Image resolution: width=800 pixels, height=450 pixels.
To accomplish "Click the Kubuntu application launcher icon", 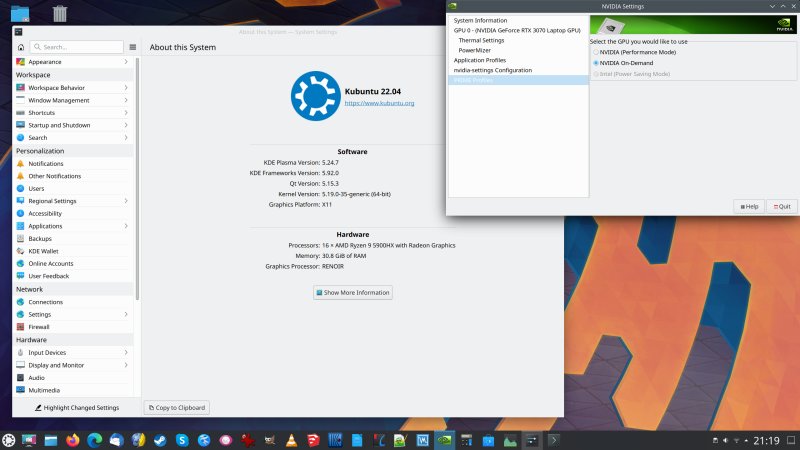I will 9,439.
